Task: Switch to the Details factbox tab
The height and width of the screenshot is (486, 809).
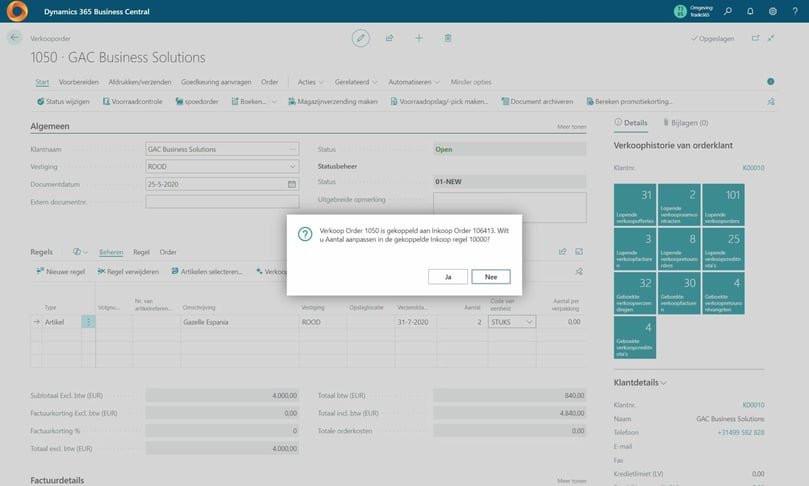Action: 630,123
